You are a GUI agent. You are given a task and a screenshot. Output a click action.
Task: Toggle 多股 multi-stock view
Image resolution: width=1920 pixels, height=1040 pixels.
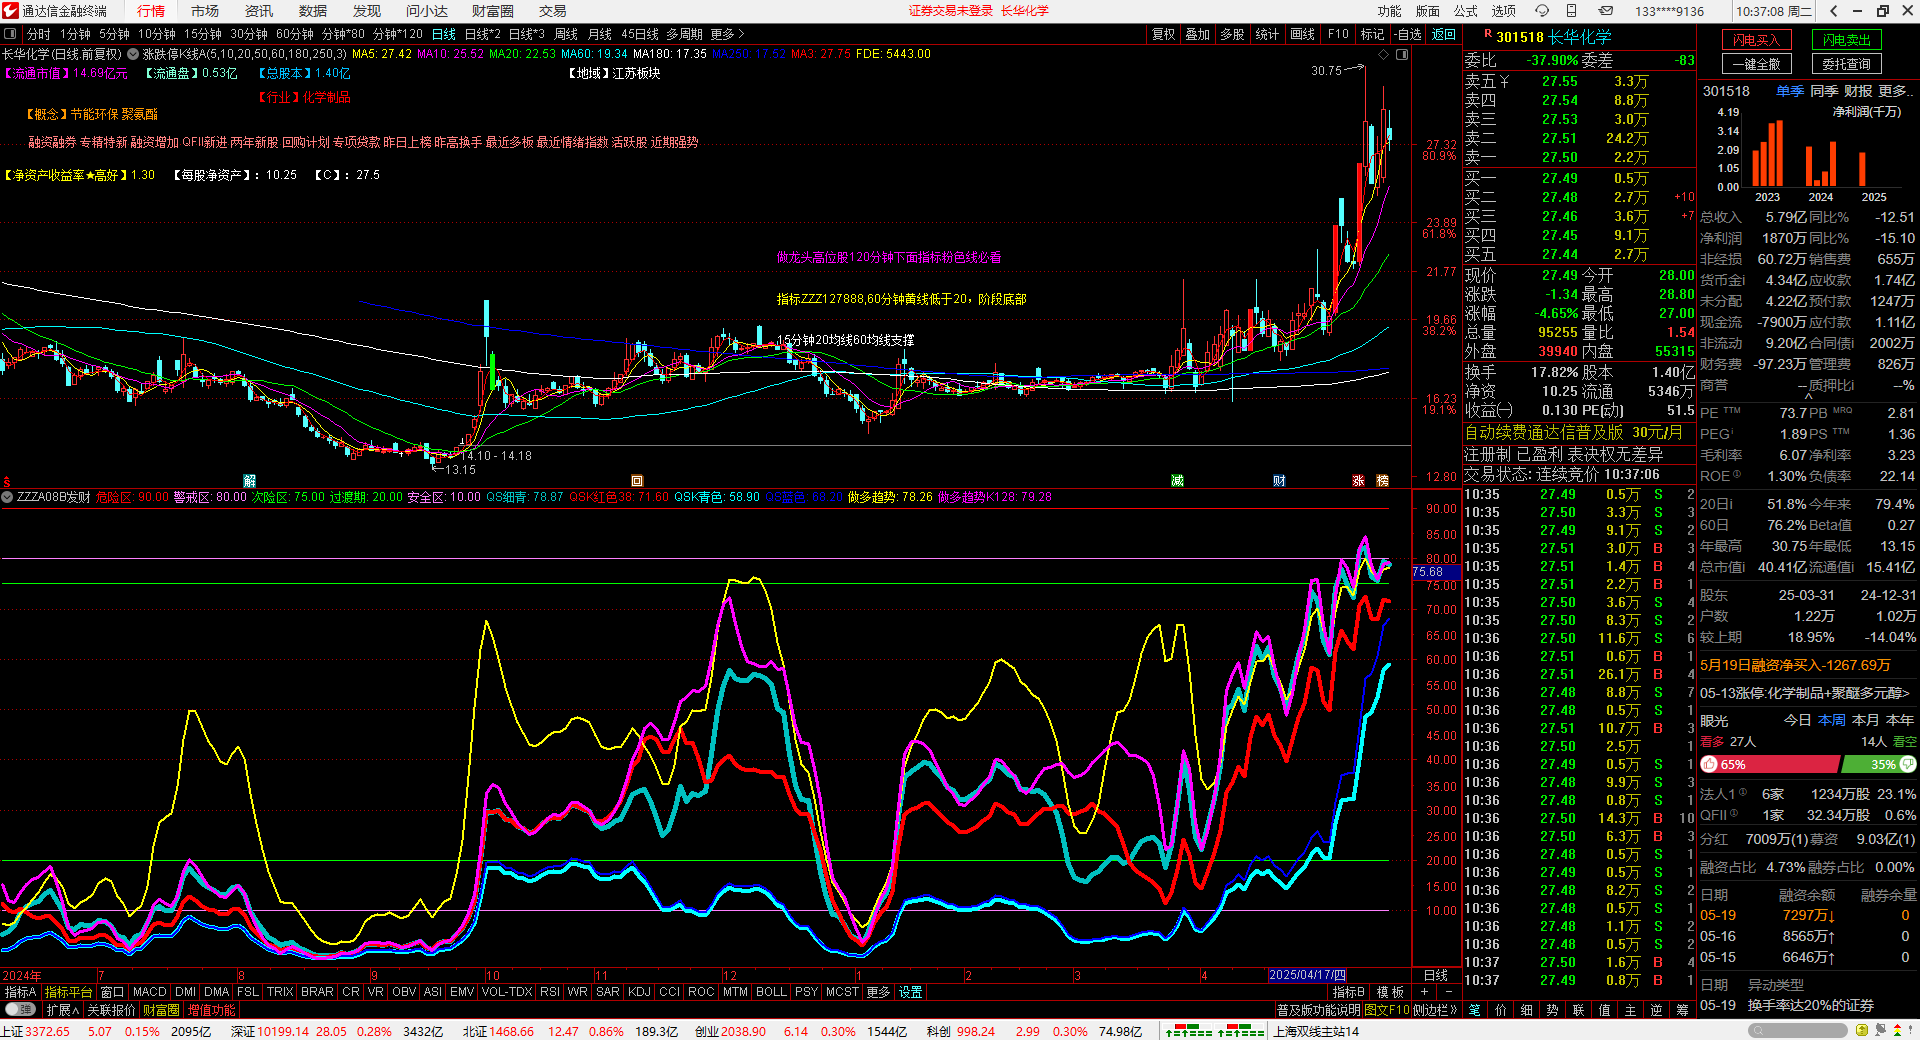[x=1232, y=34]
